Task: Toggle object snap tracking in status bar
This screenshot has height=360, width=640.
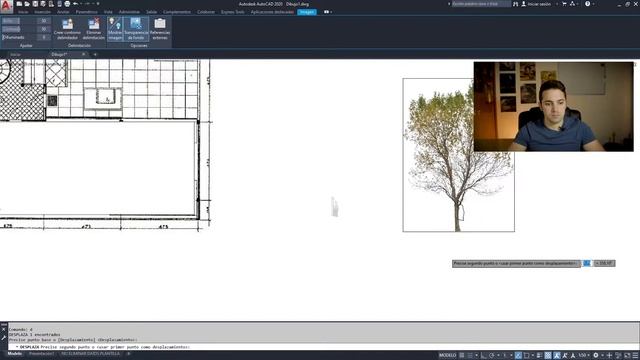Action: pyautogui.click(x=518, y=356)
